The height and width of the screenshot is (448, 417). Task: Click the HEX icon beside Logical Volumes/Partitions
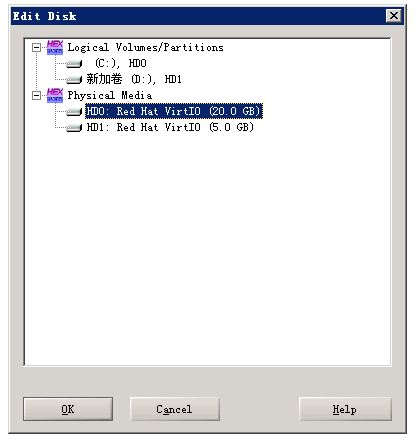[55, 47]
